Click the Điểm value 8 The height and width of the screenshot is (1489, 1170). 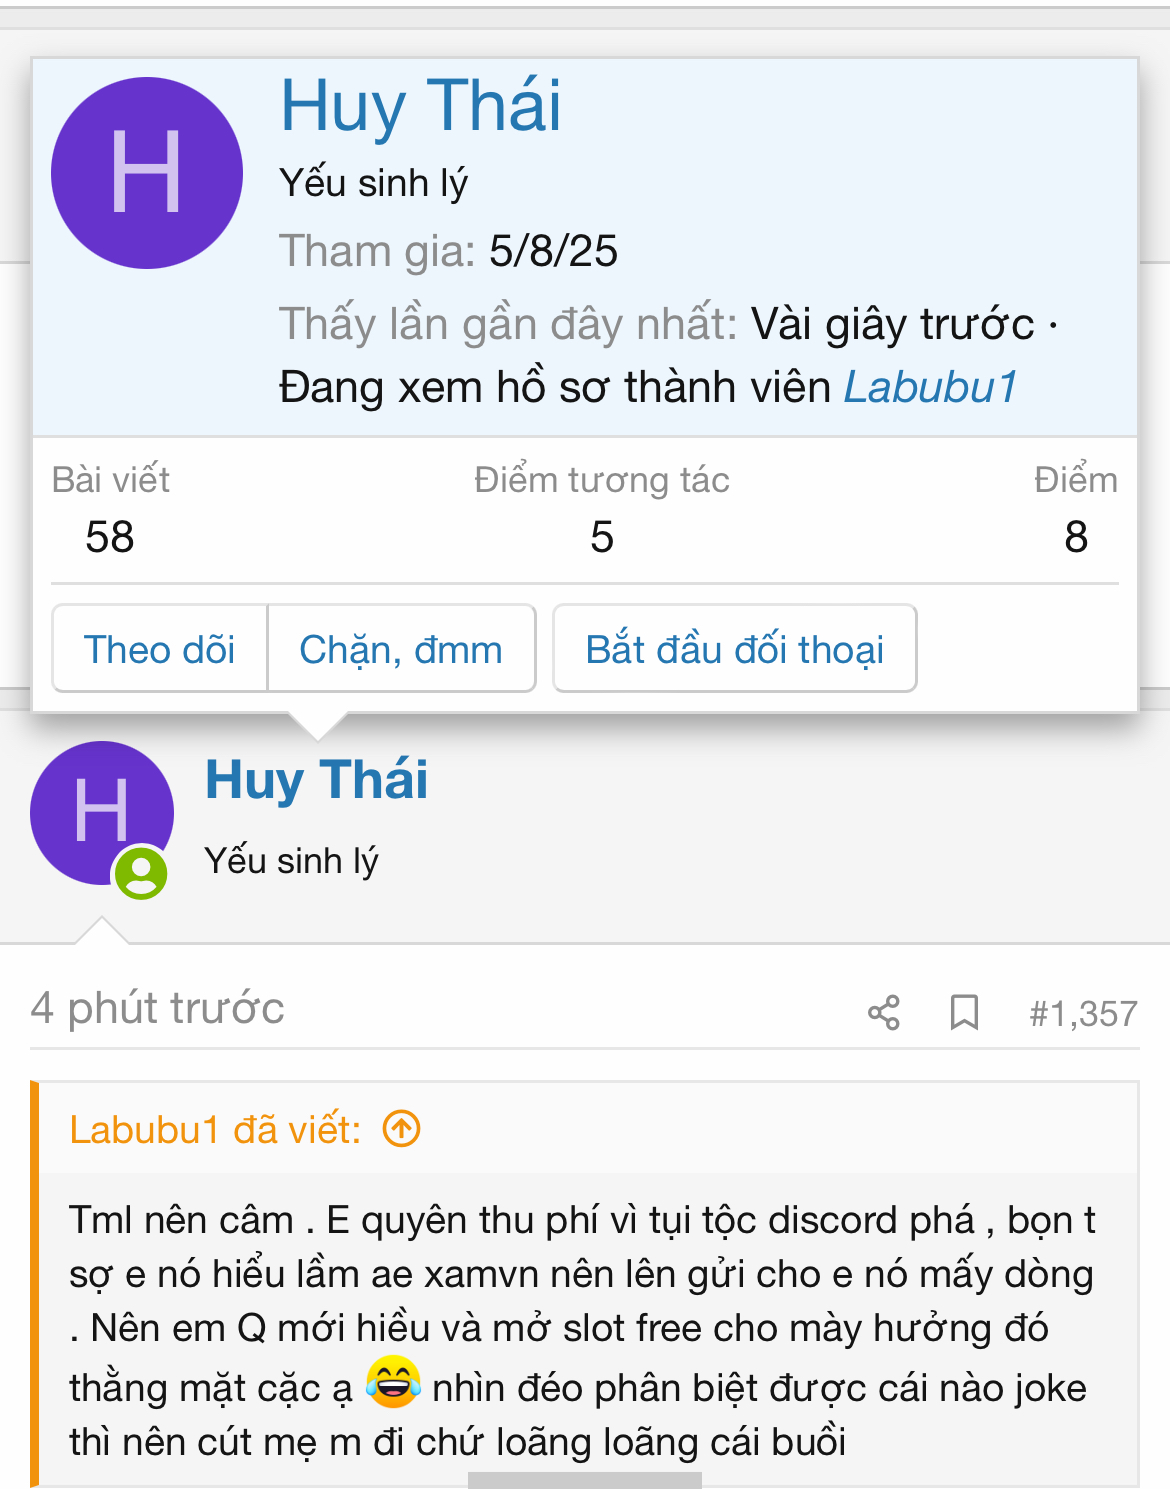point(1076,537)
